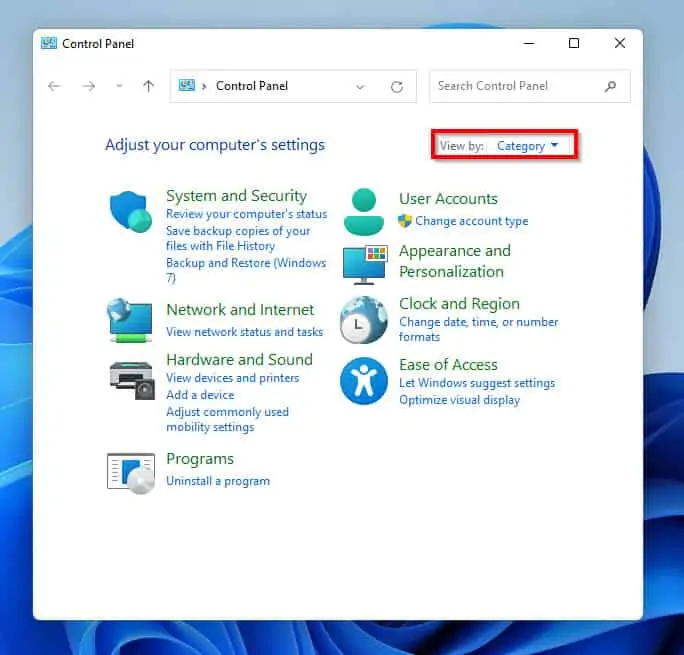Open Backup and Restore (Windows 7)

246,270
